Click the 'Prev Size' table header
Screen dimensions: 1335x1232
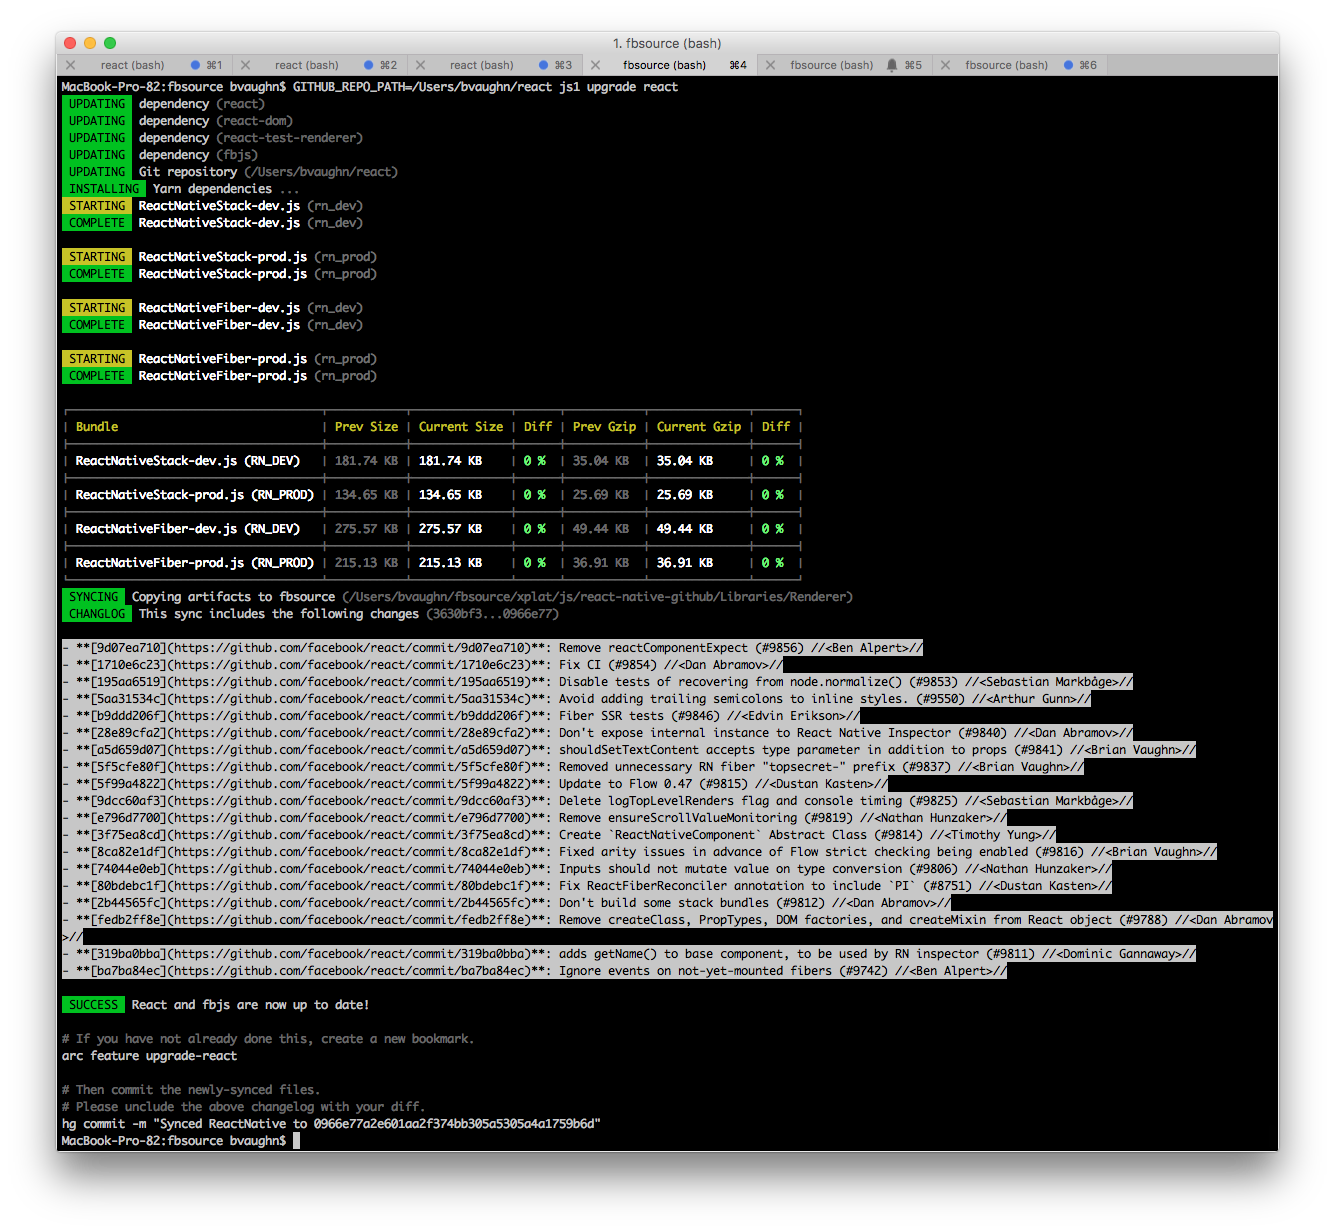tap(366, 427)
